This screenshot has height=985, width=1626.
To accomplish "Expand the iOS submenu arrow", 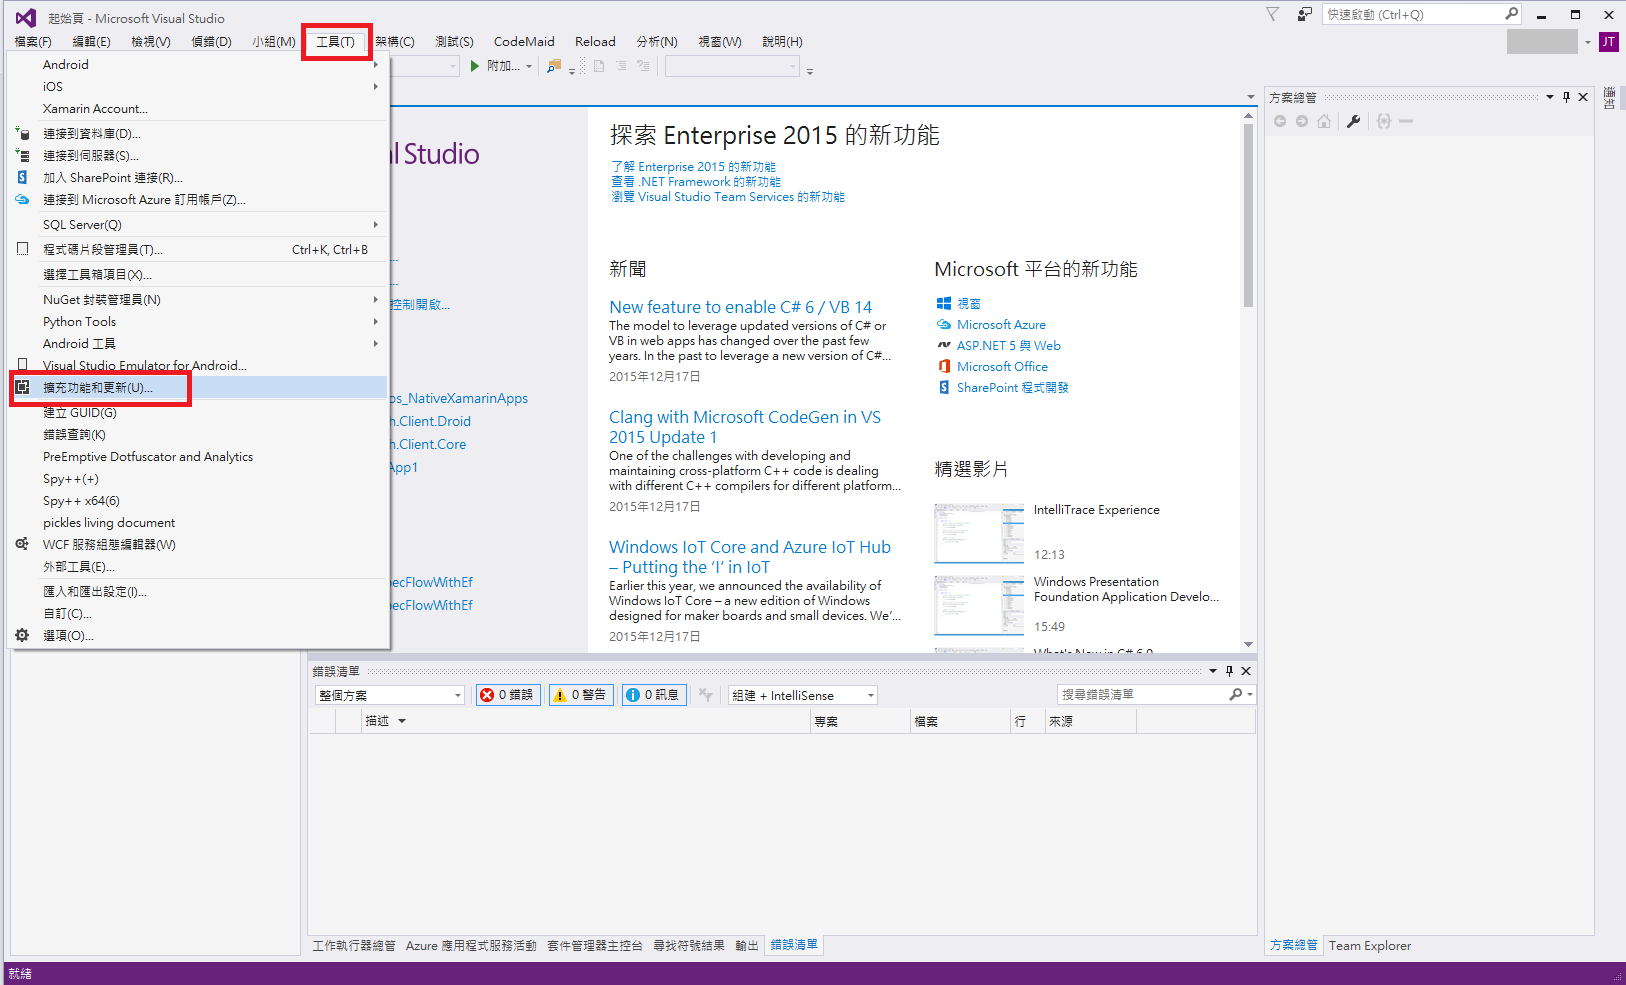I will point(376,86).
